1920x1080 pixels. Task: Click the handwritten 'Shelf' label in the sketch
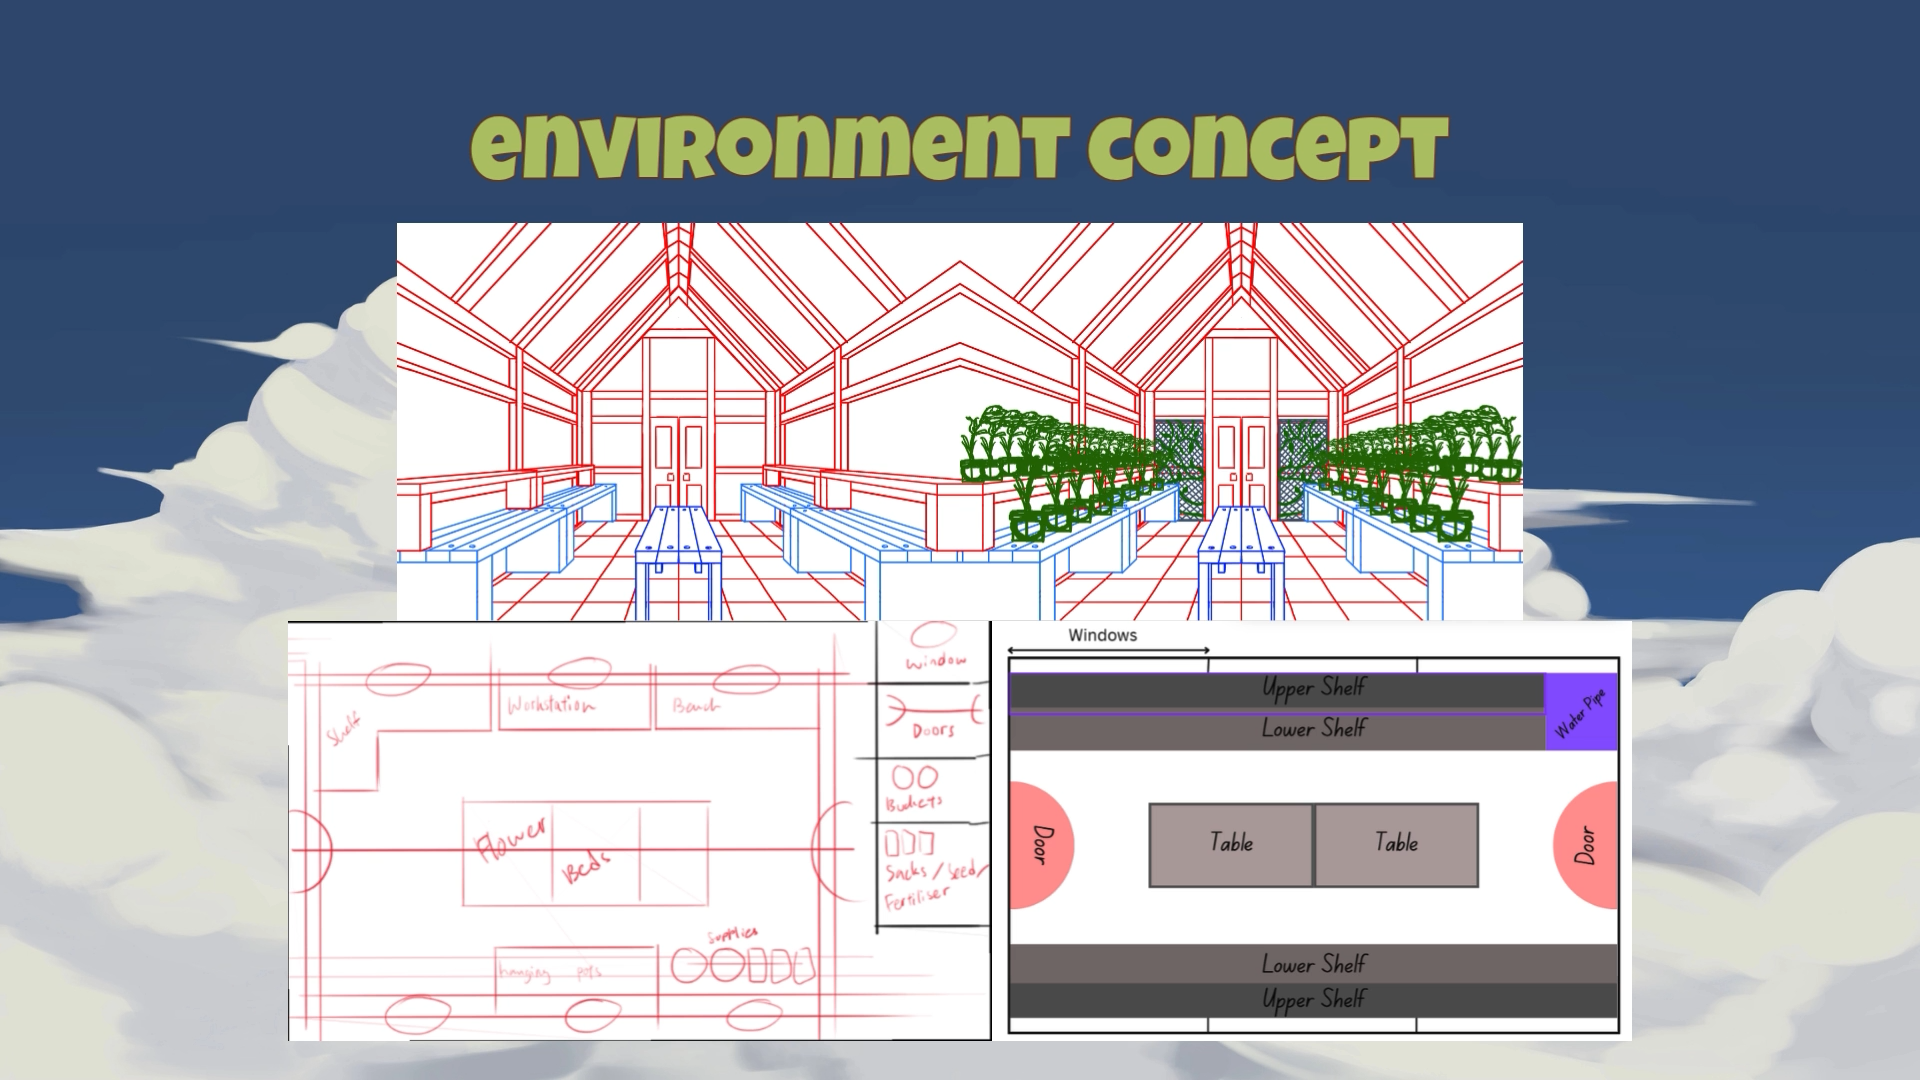[344, 730]
